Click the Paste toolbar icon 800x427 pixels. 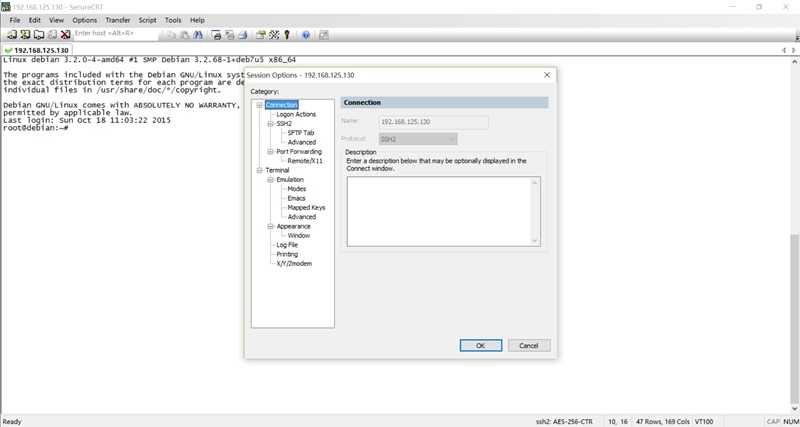185,35
